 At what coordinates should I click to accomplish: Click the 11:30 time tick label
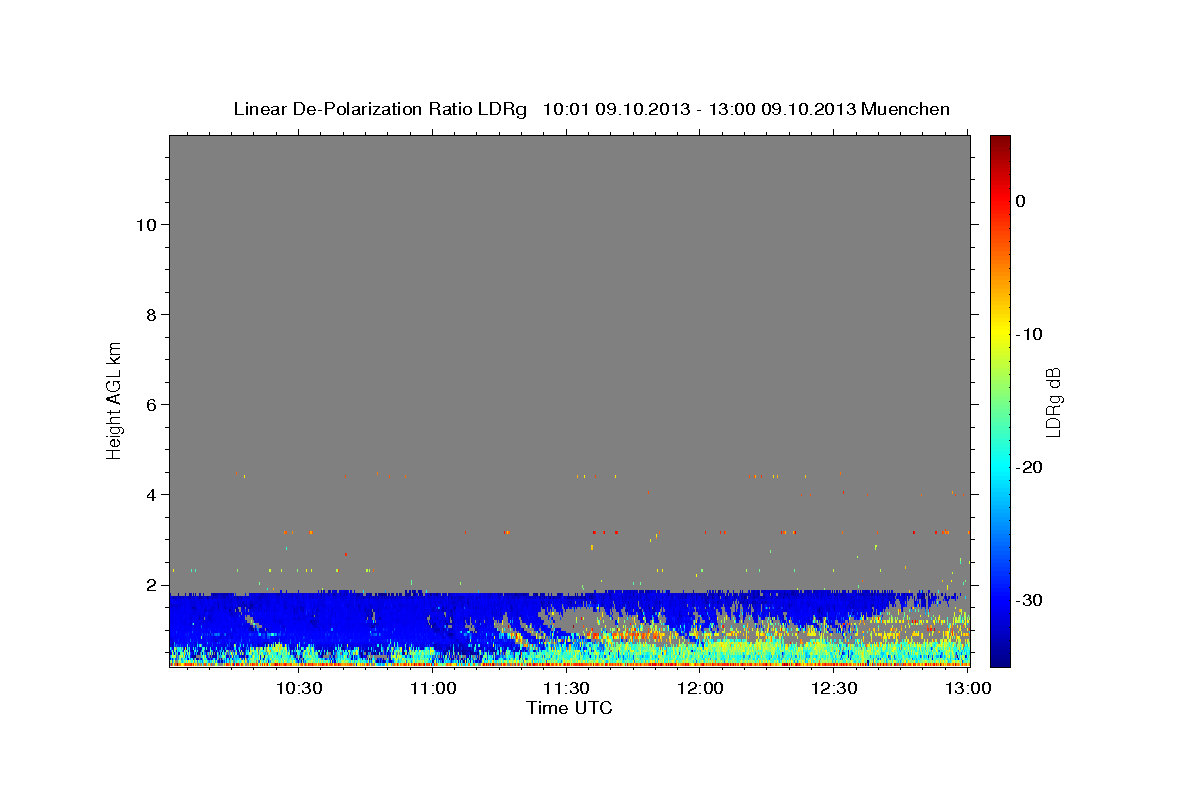pos(567,688)
